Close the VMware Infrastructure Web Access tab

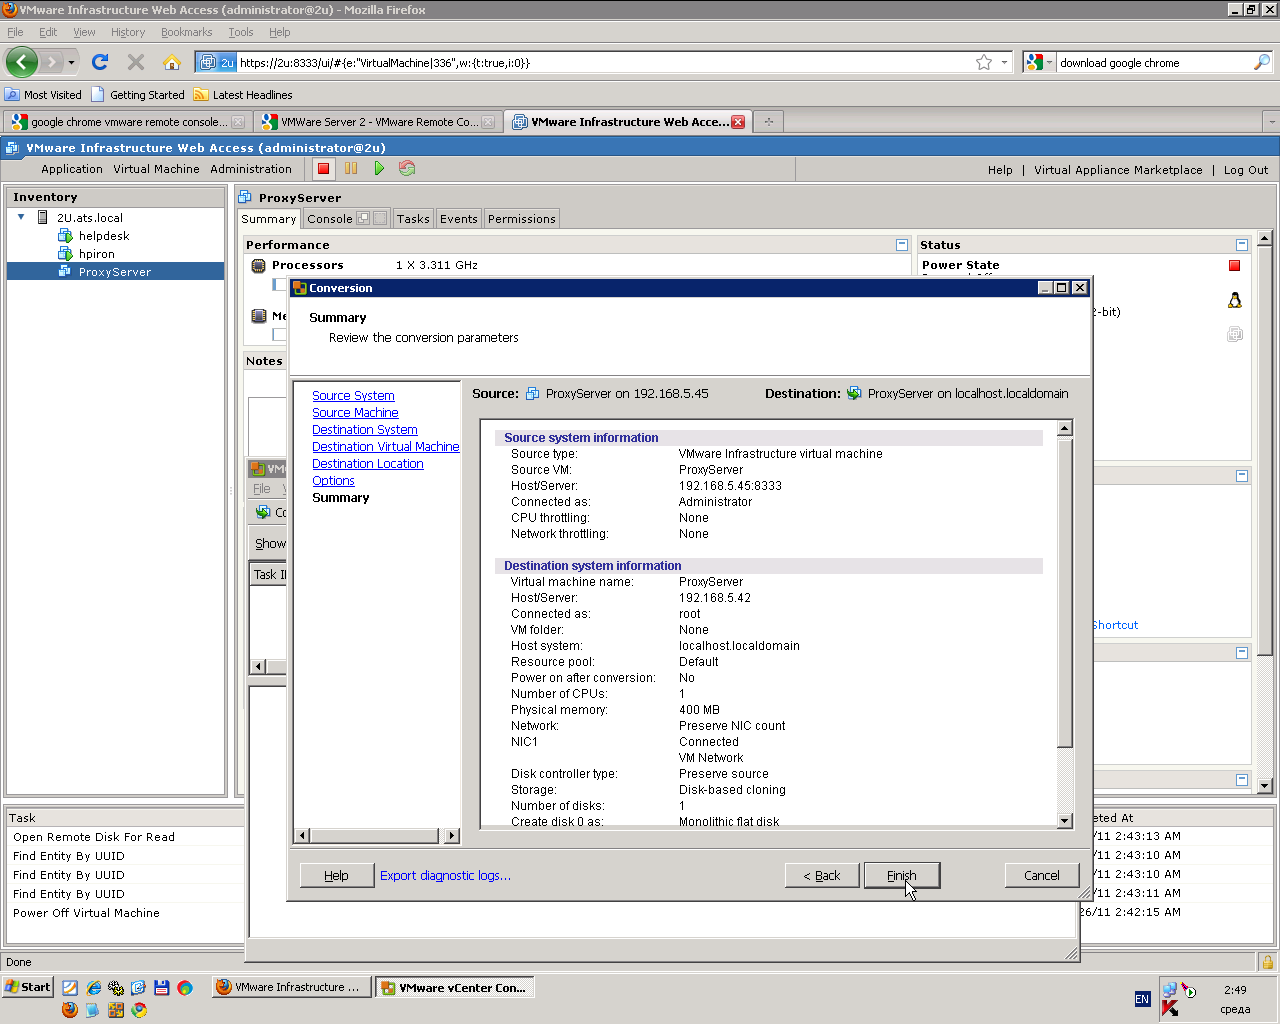(738, 122)
